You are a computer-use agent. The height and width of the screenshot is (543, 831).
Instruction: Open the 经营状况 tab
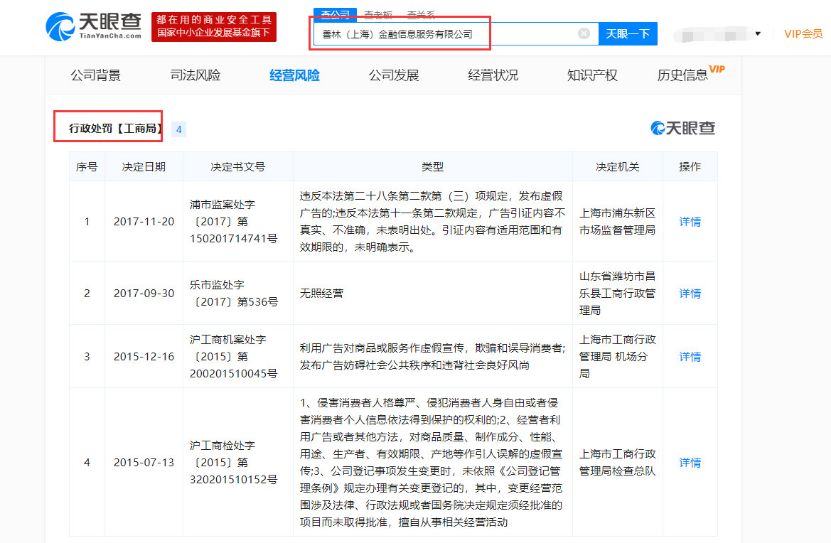point(493,75)
